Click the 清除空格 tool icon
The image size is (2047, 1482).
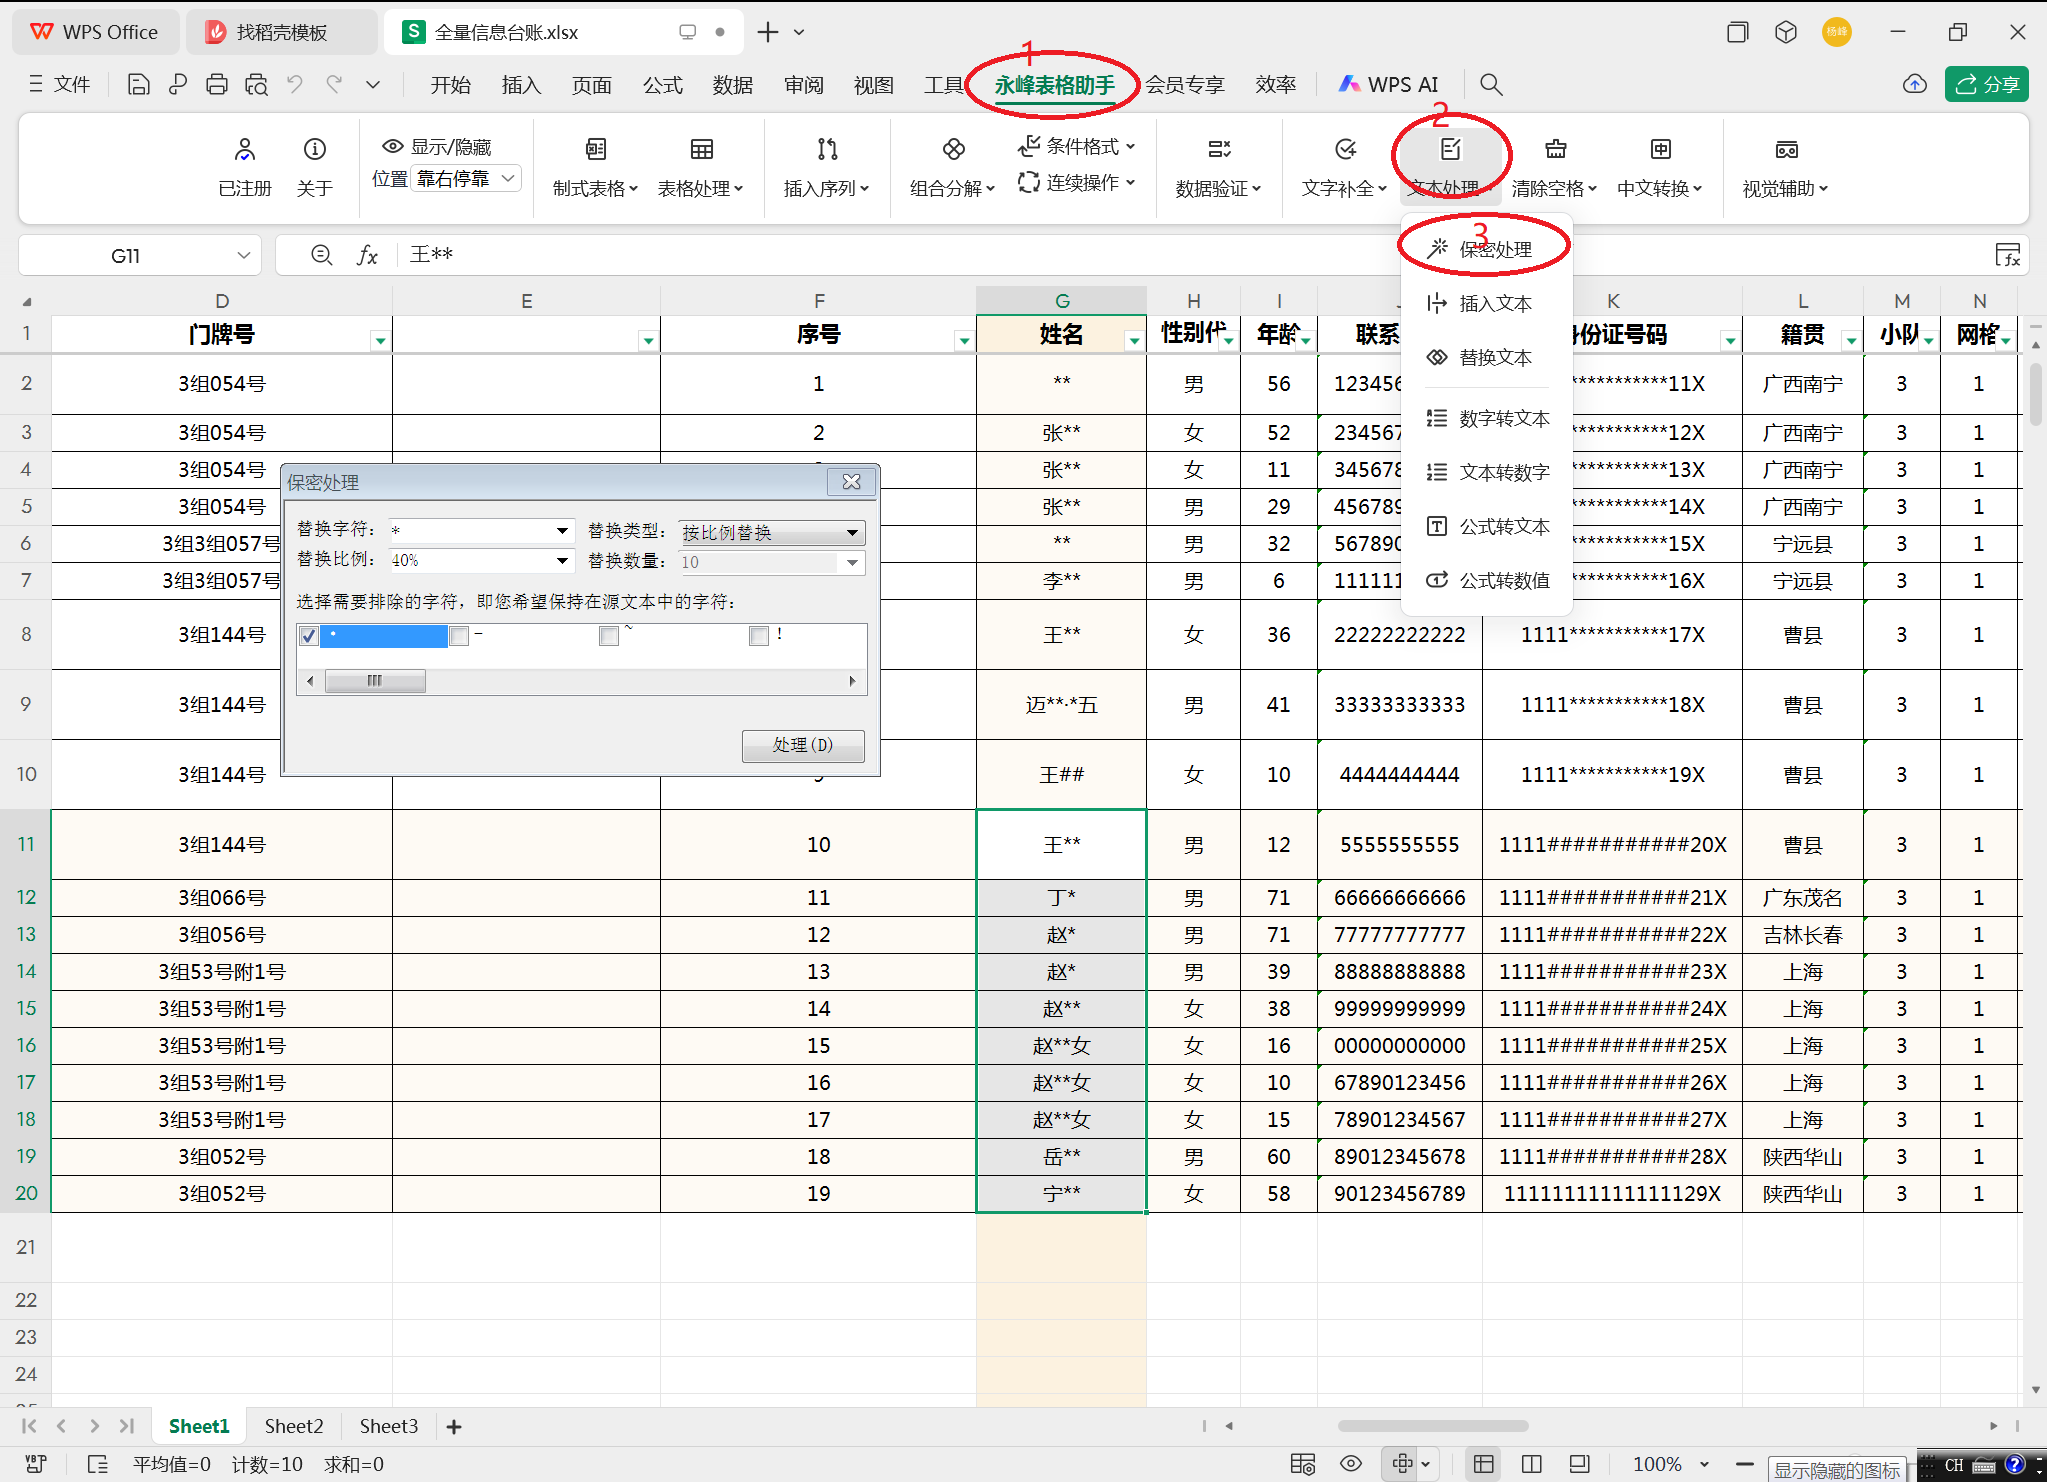click(x=1555, y=148)
